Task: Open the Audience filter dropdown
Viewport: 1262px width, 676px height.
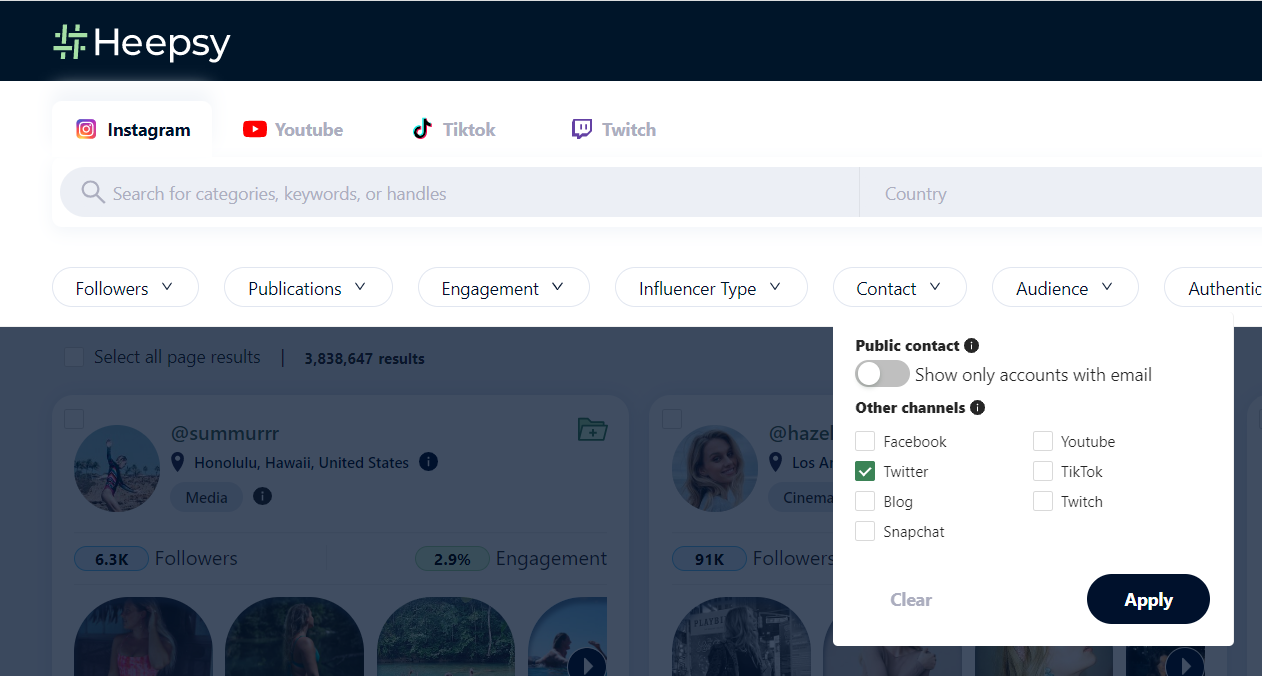Action: pyautogui.click(x=1065, y=287)
